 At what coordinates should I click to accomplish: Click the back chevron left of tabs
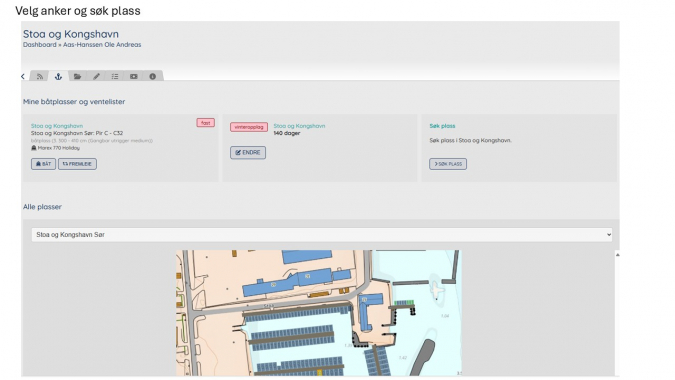23,76
